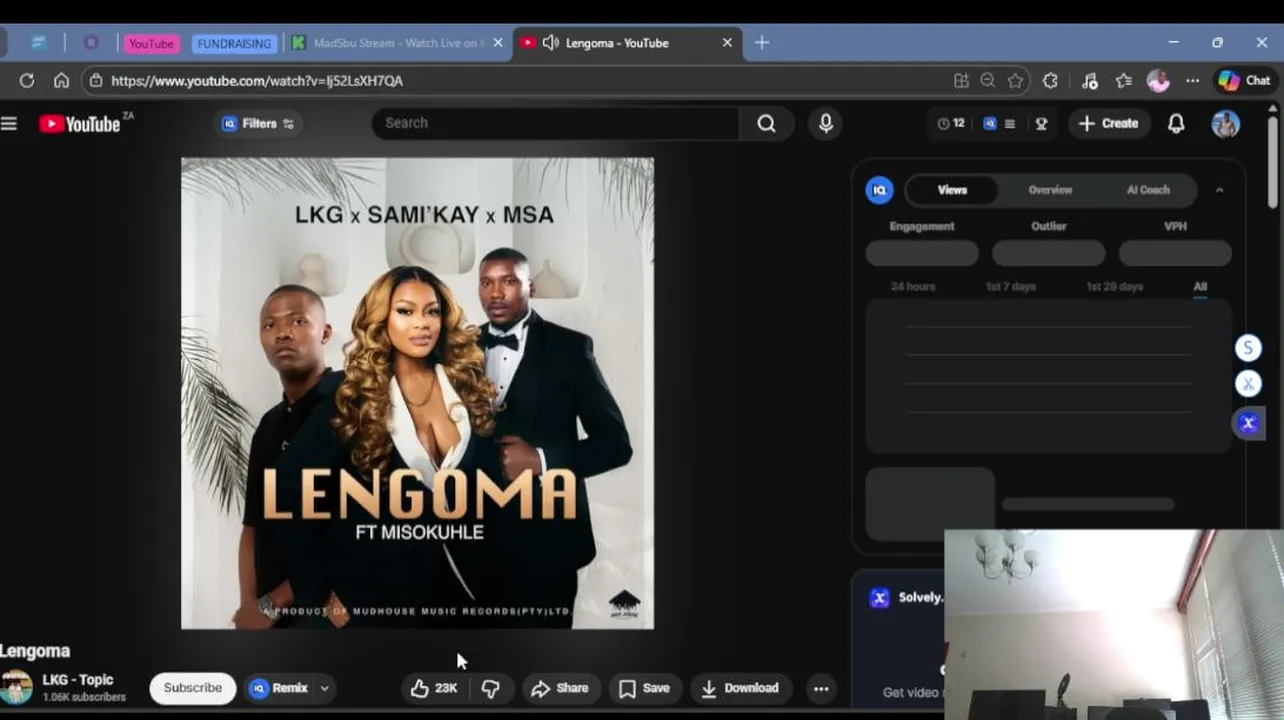Go to the browser home page
The height and width of the screenshot is (720, 1284).
pyautogui.click(x=61, y=81)
